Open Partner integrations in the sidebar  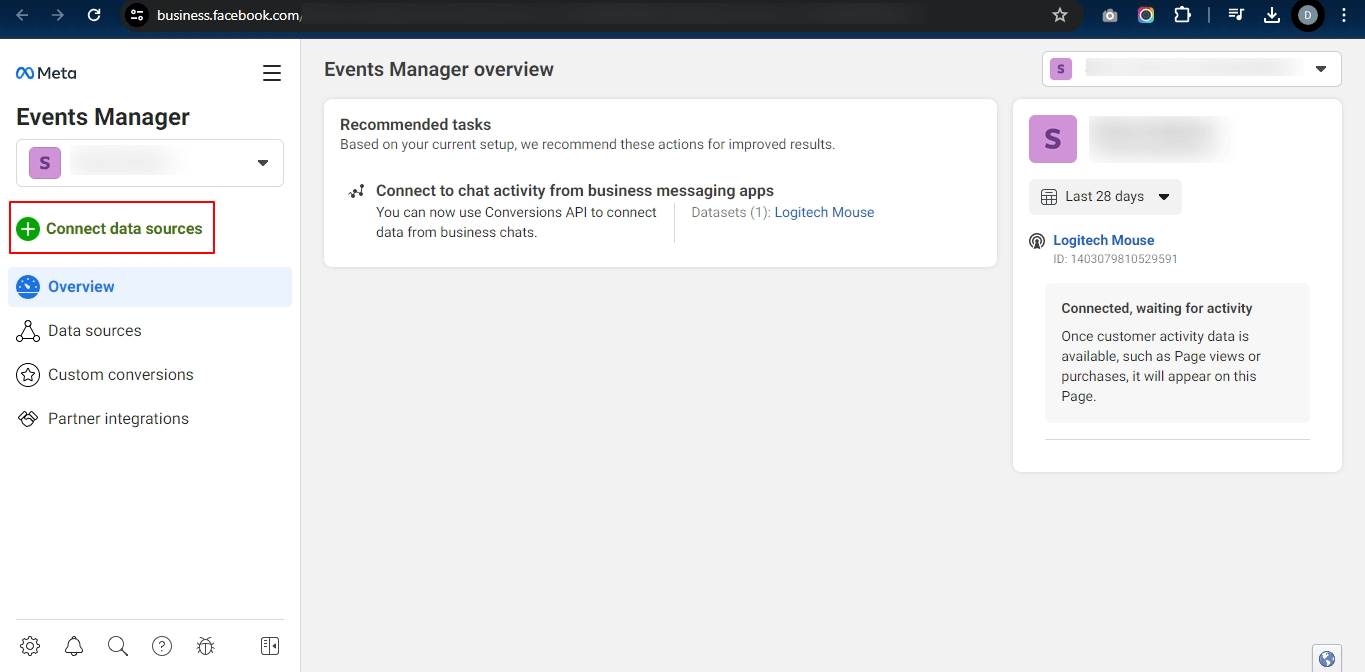pos(150,419)
